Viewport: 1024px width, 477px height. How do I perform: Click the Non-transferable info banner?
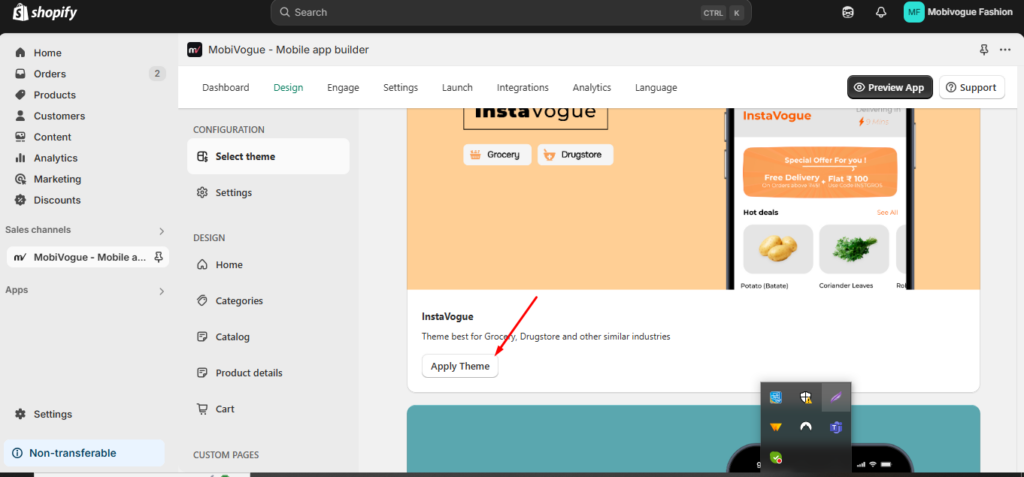pyautogui.click(x=84, y=453)
